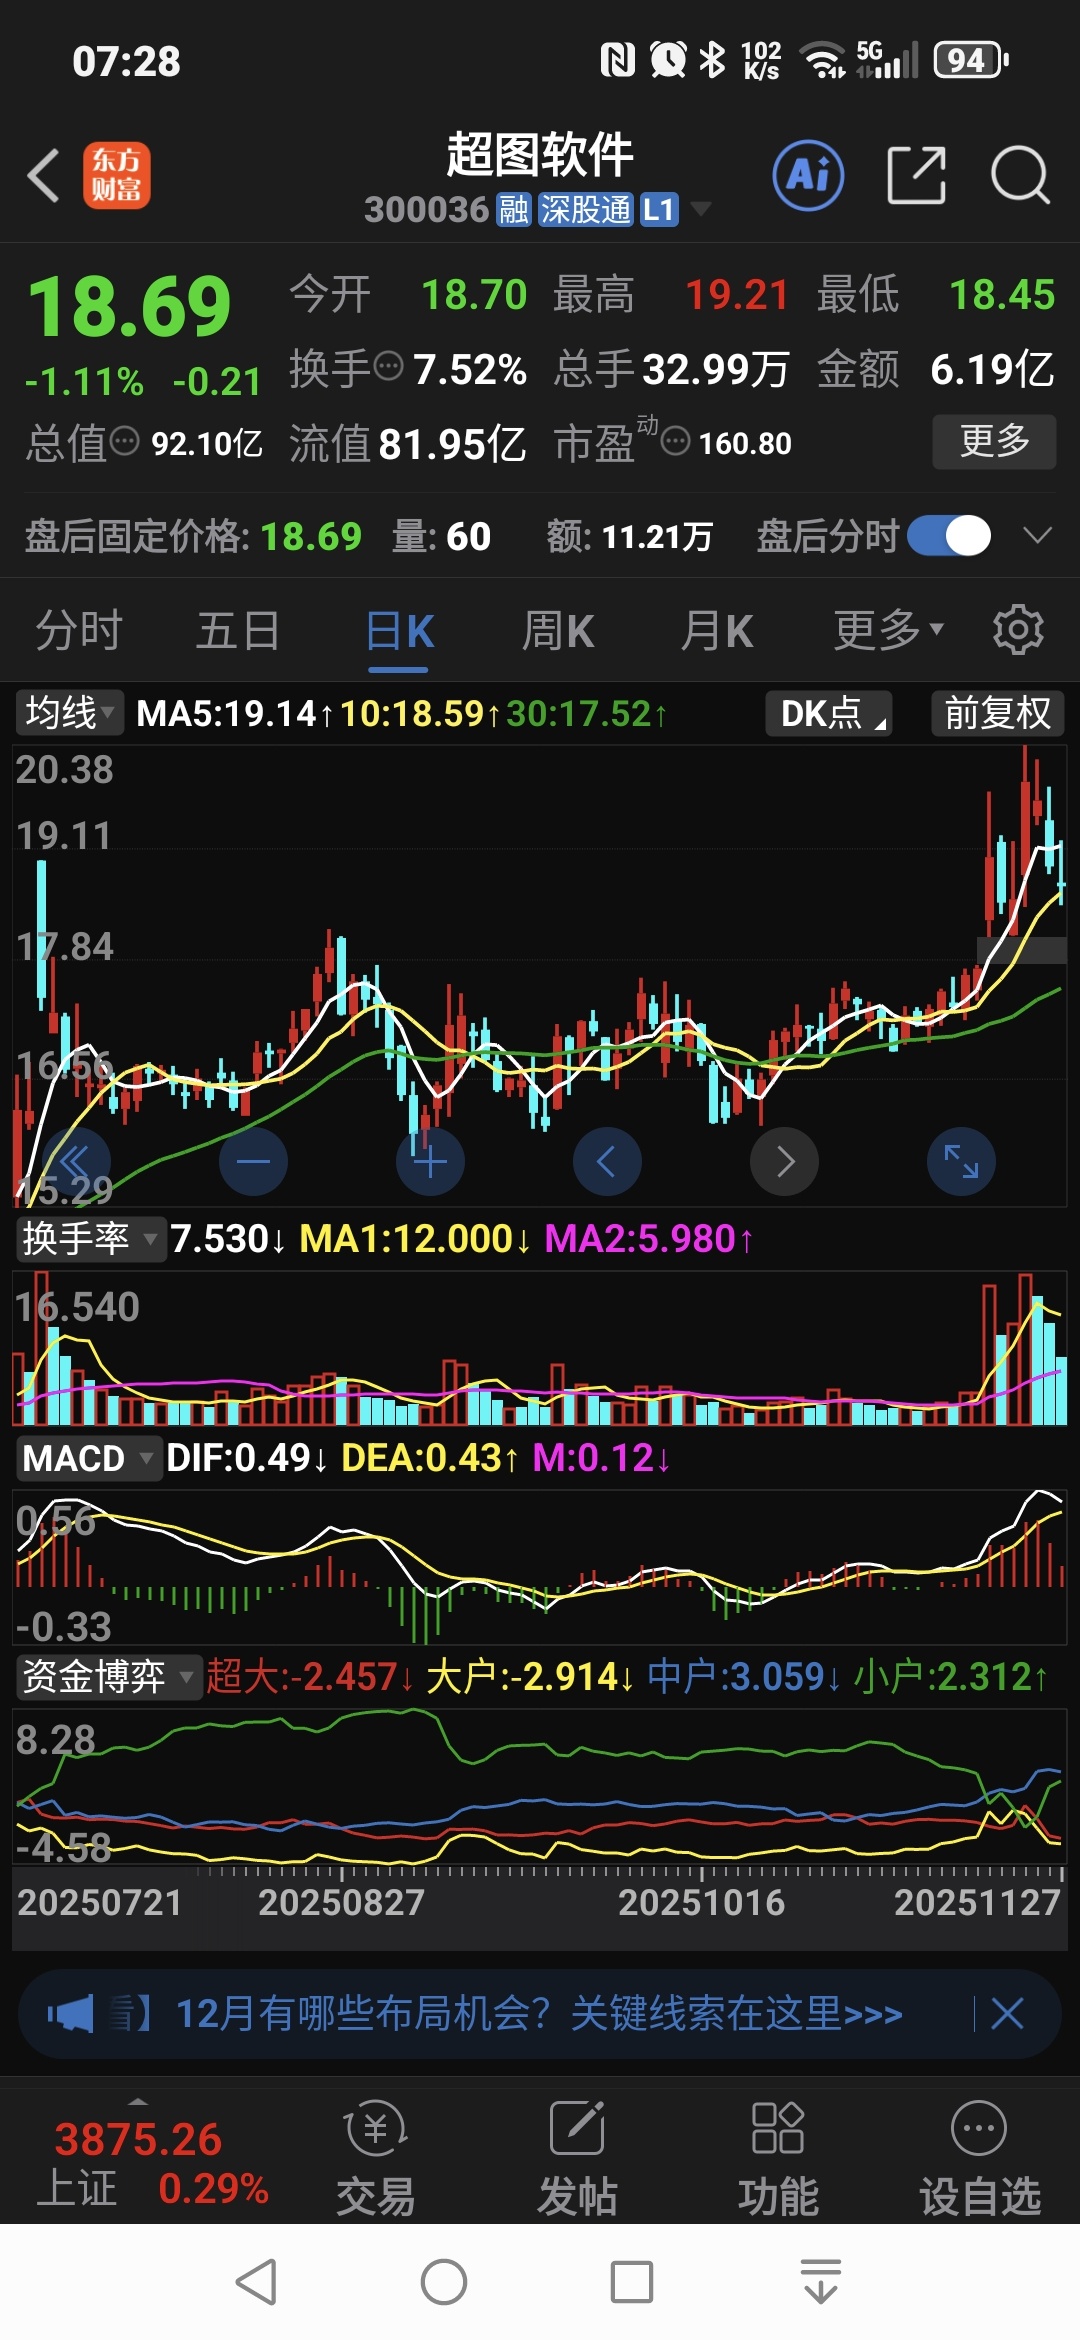Switch to the 五日 tab

[x=238, y=630]
